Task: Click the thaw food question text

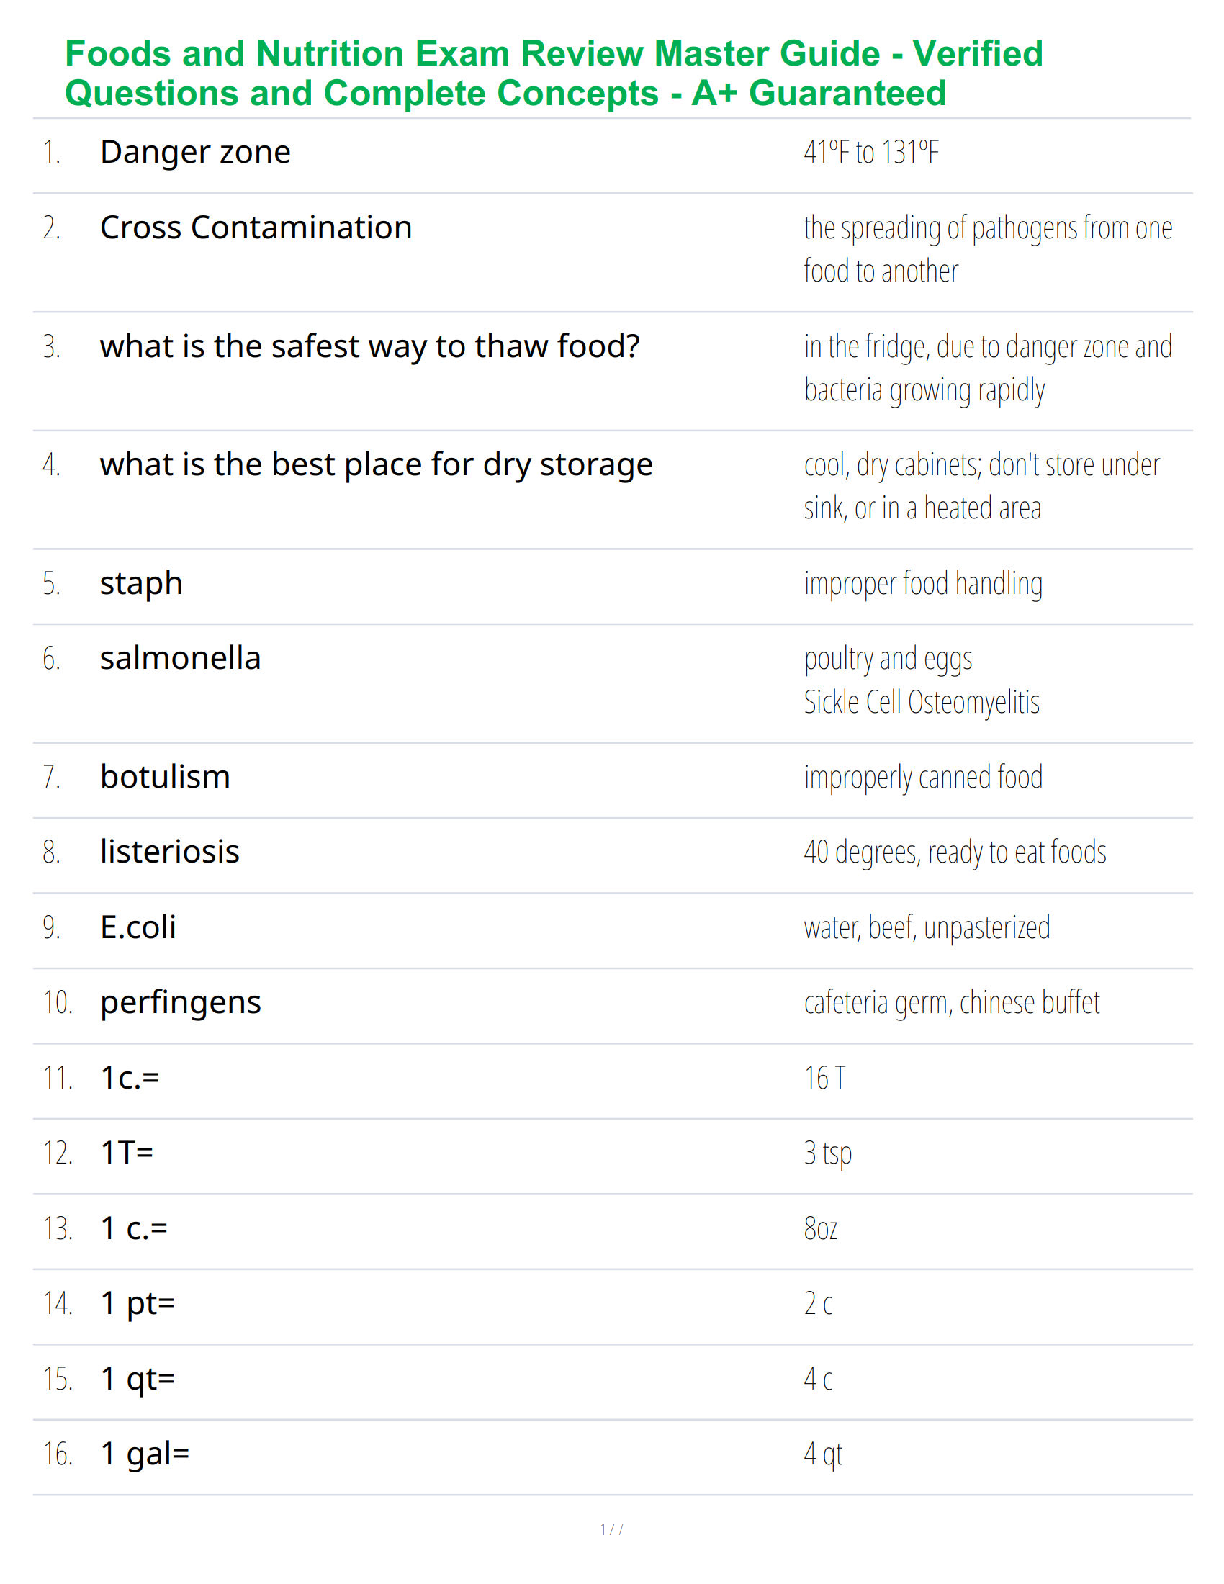Action: (x=370, y=346)
